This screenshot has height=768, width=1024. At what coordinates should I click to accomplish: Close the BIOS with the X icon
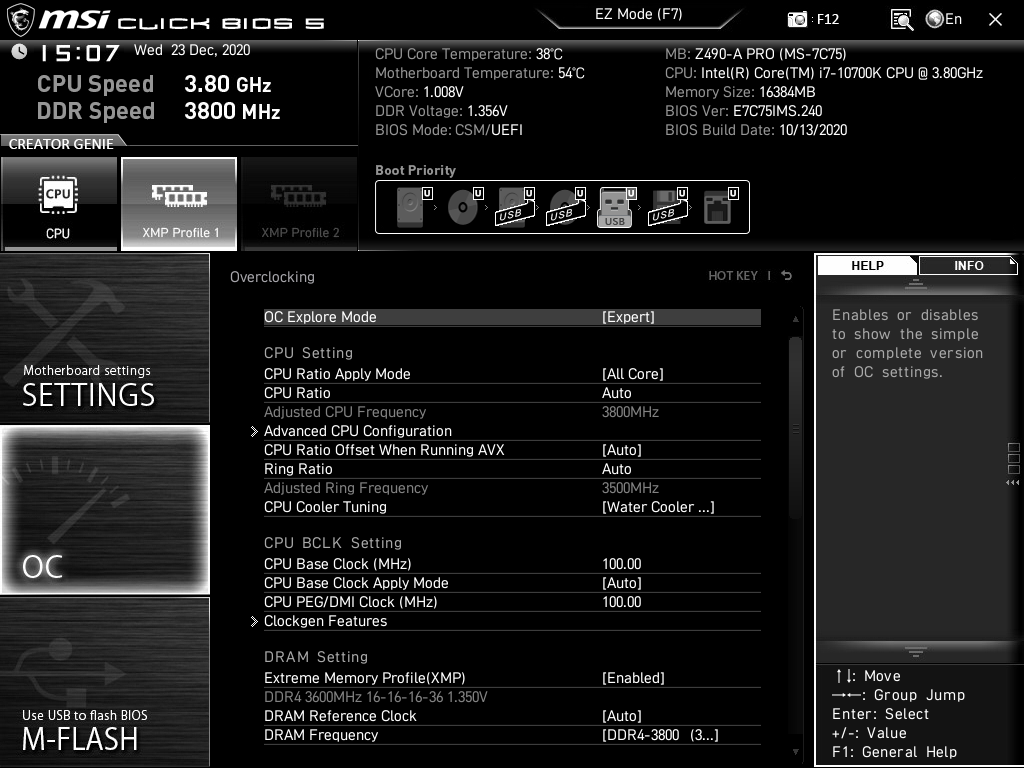click(995, 20)
